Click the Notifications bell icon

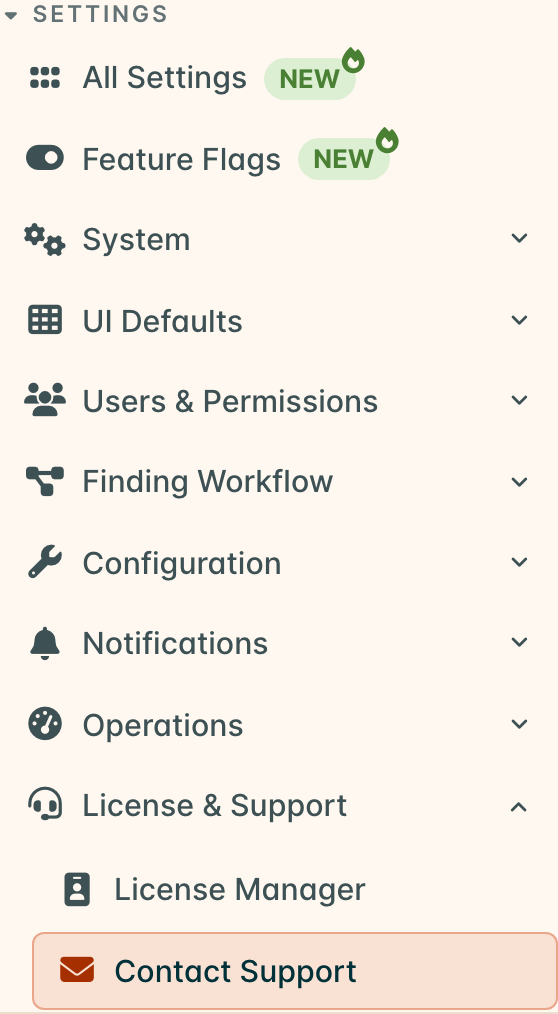pos(45,643)
